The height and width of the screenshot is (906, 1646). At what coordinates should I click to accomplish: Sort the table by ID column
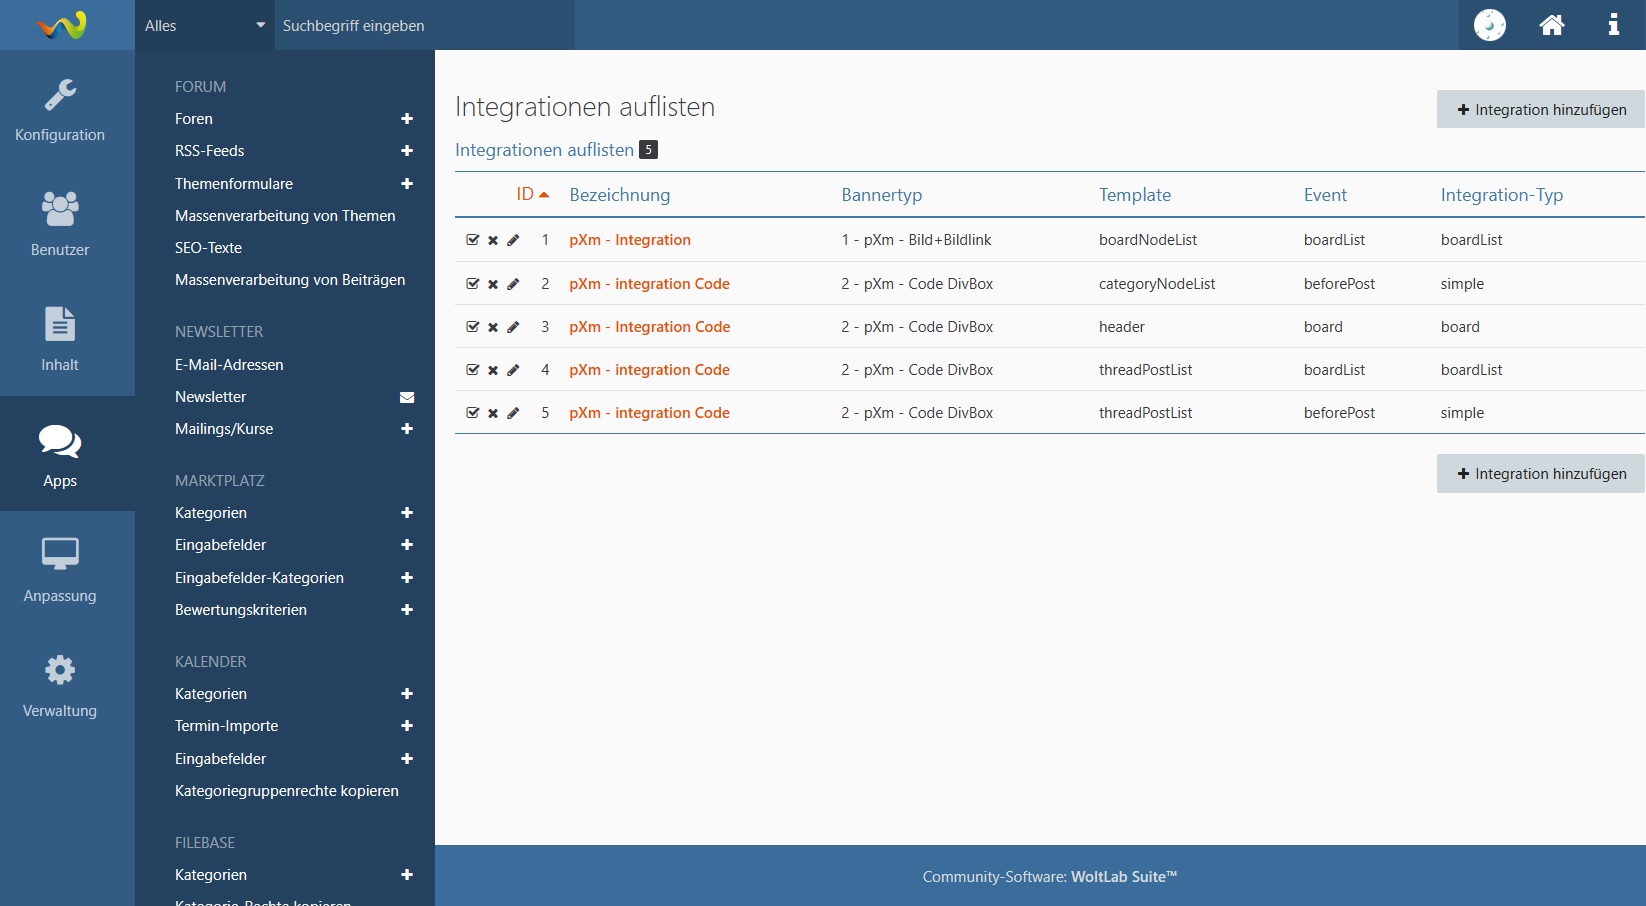coord(525,194)
